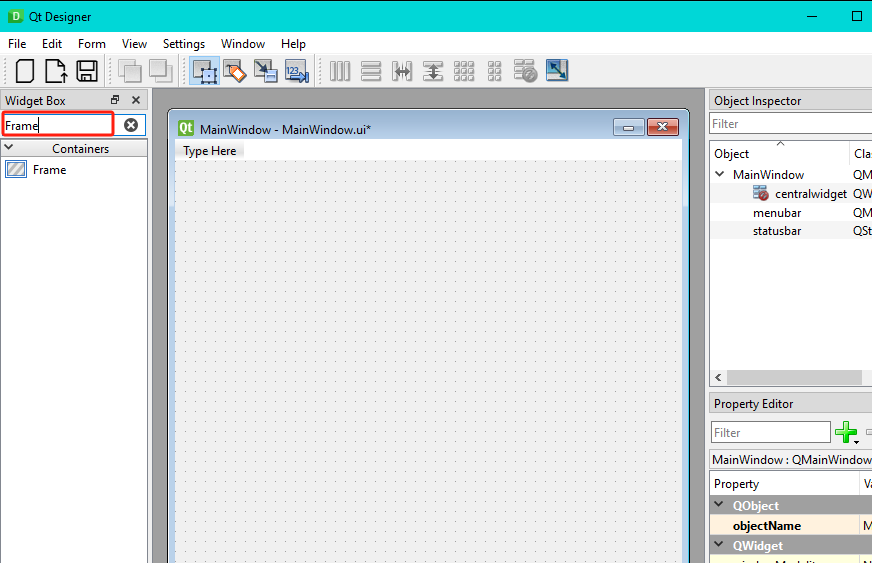Screen dimensions: 872x563
Task: Collapse the MainWindow tree node
Action: (x=720, y=174)
